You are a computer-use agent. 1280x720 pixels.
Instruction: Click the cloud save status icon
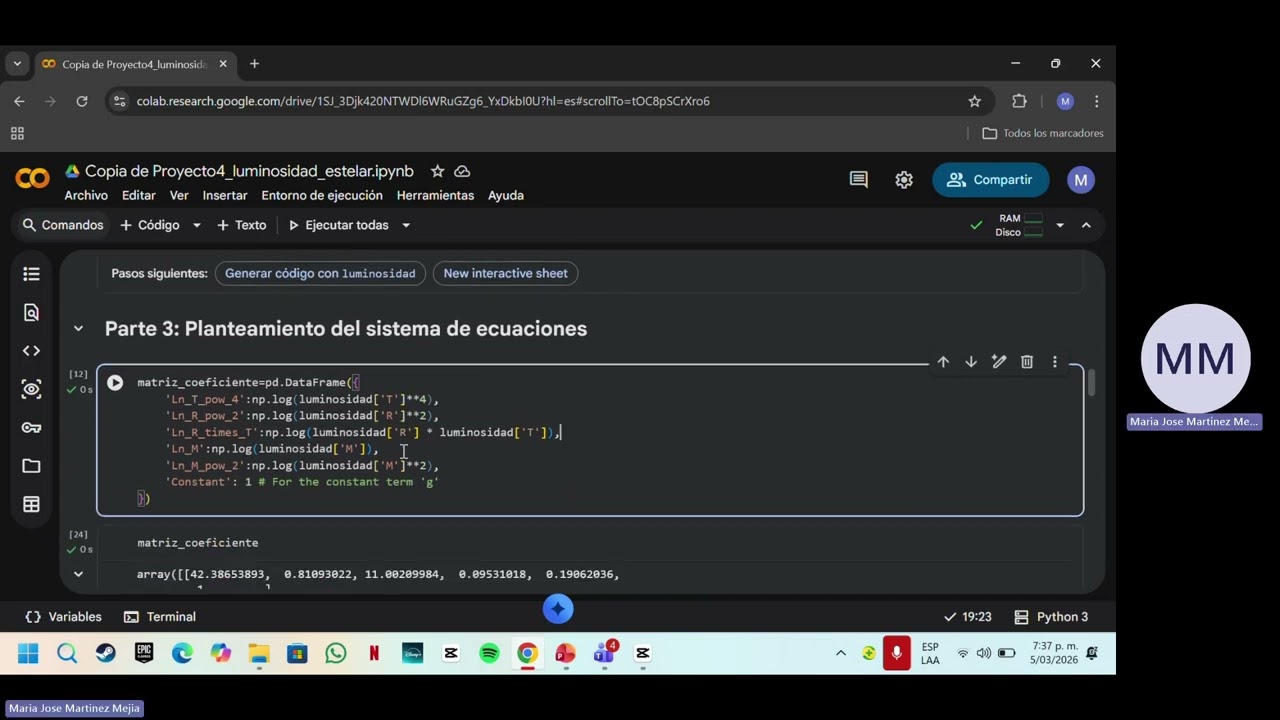462,171
